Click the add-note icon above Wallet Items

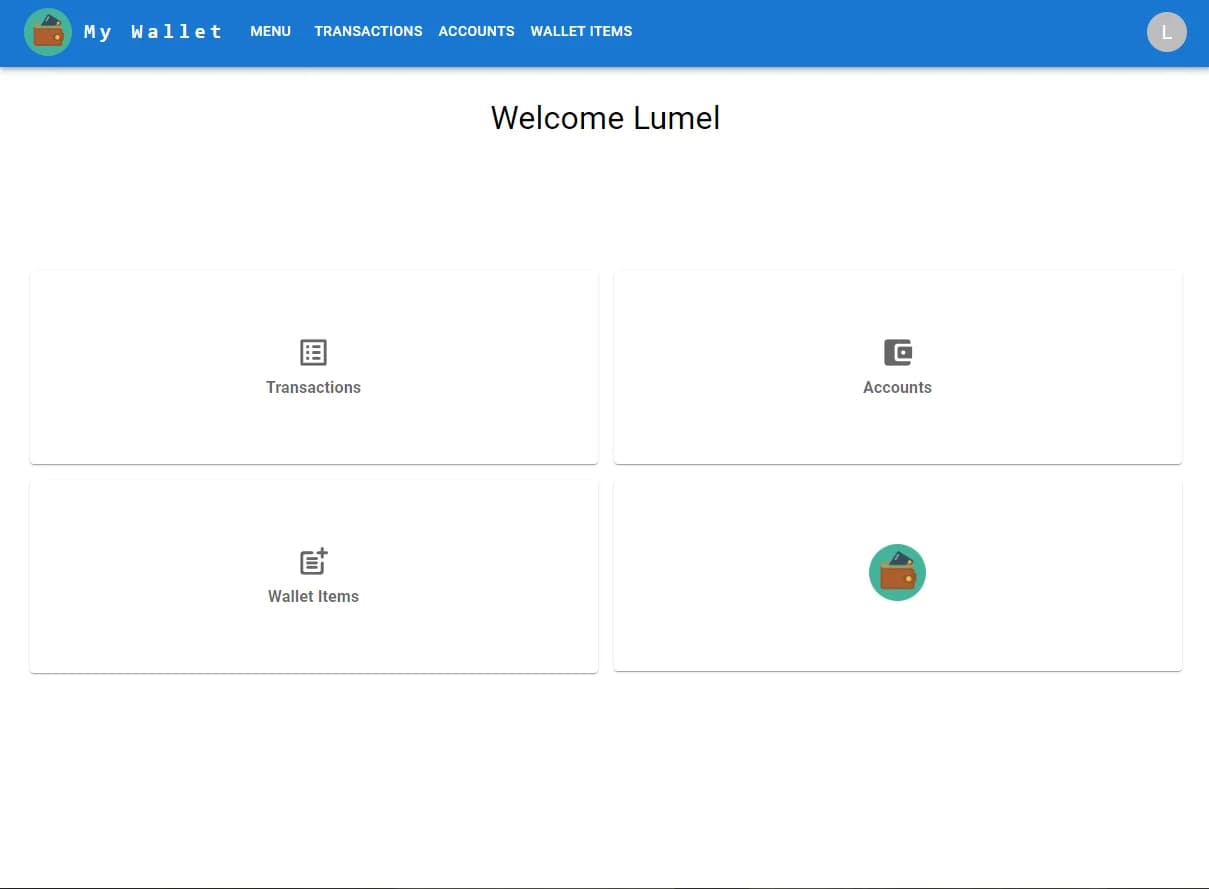point(313,561)
